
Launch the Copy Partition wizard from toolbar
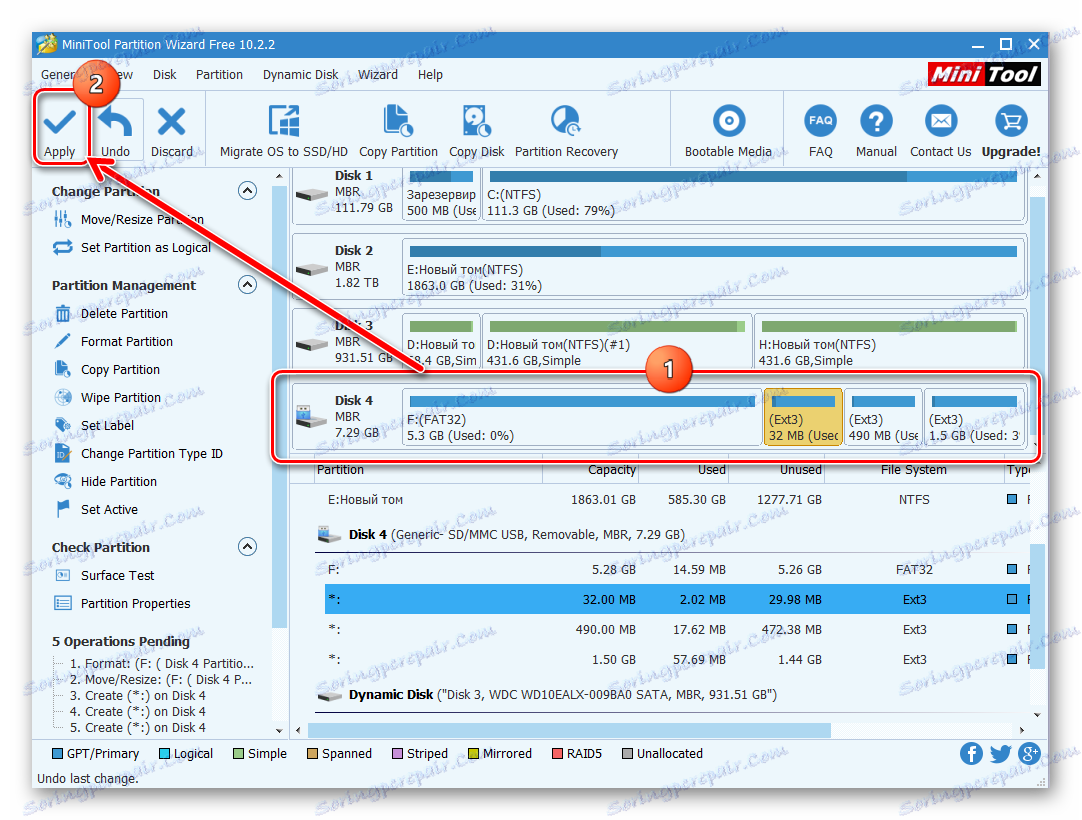click(x=398, y=131)
